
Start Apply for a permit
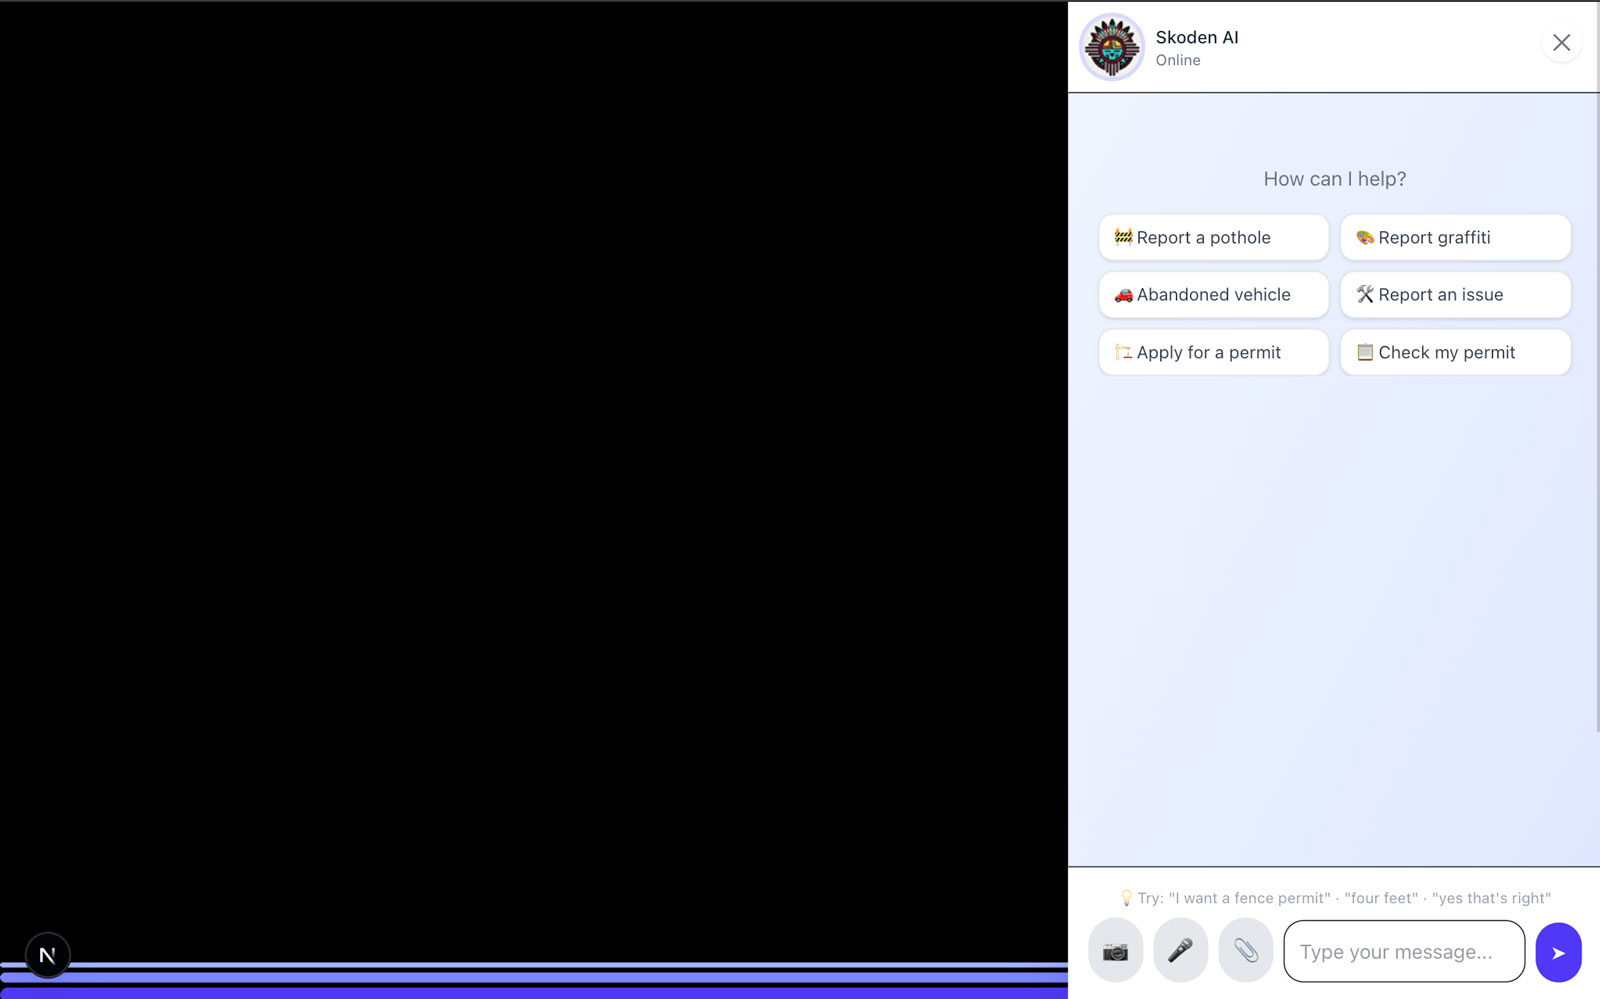click(x=1214, y=352)
